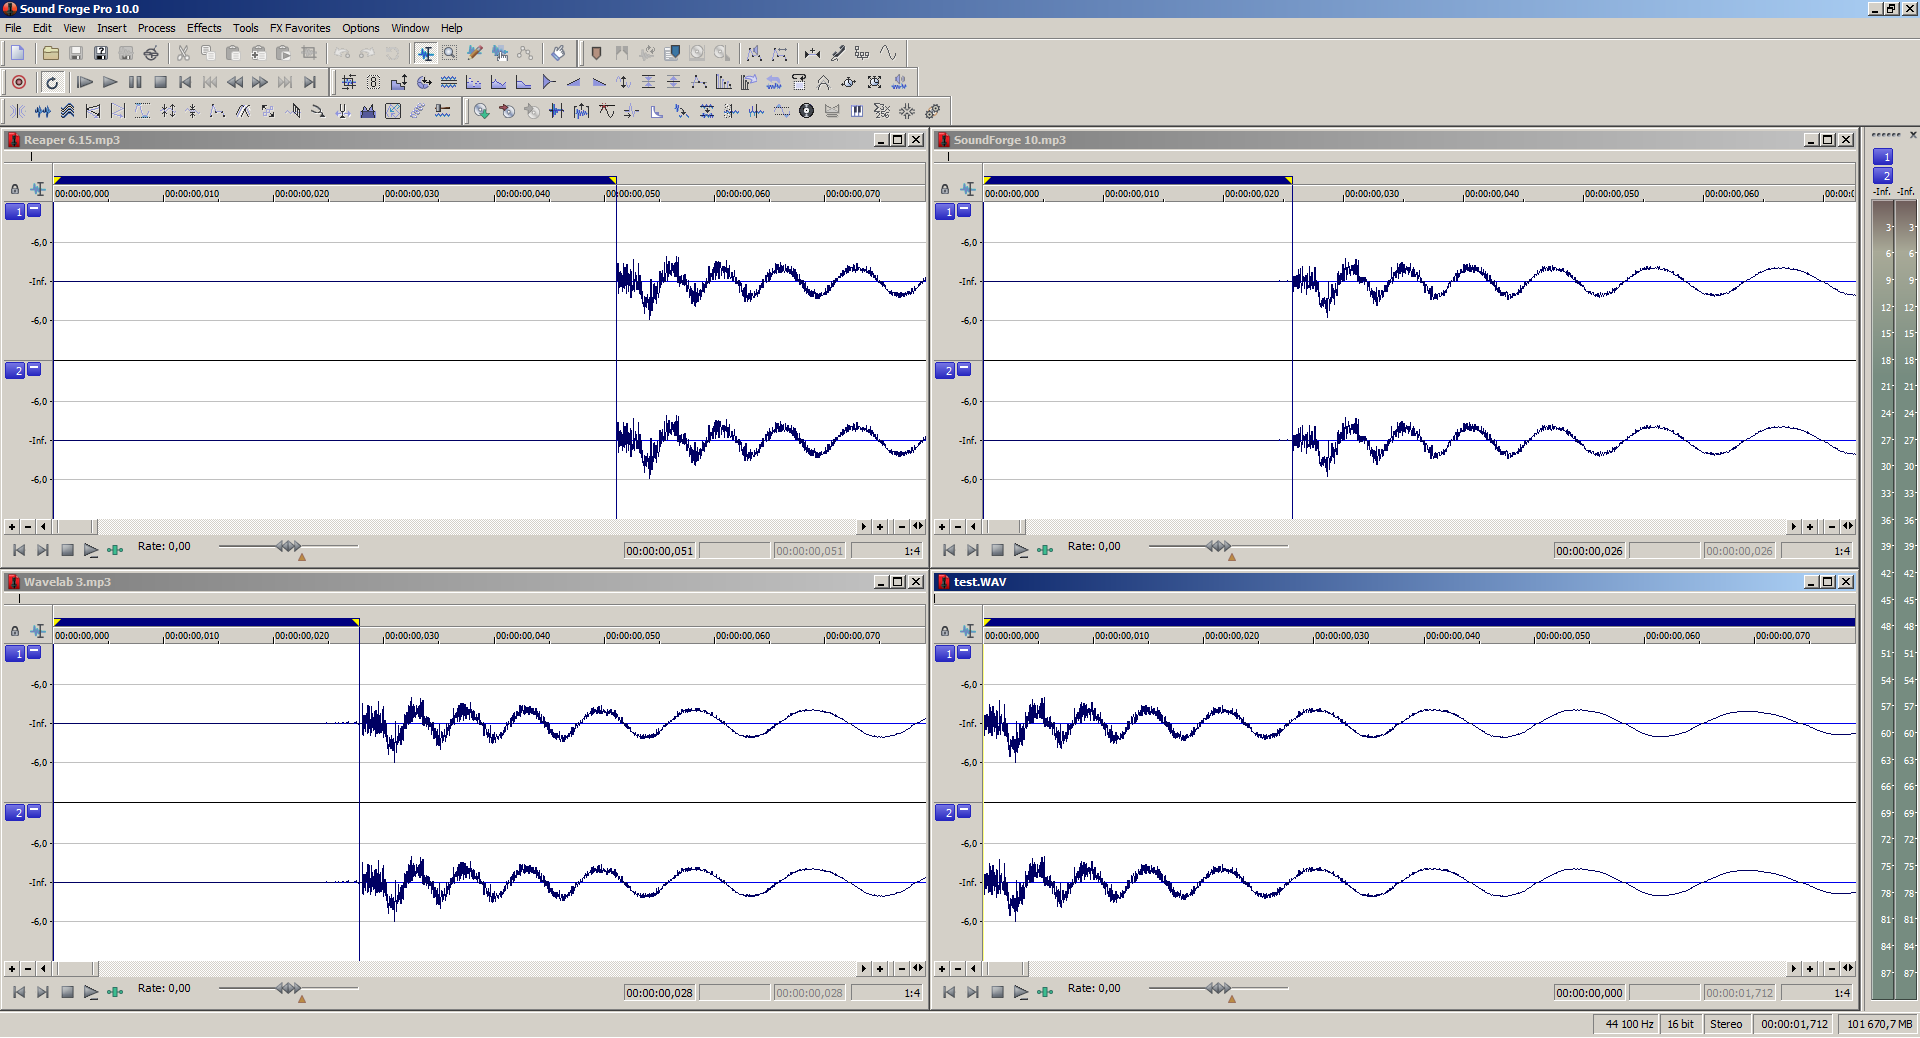Image resolution: width=1920 pixels, height=1038 pixels.
Task: Go to start in Wavelab 3.mp3 window
Action: pyautogui.click(x=19, y=992)
